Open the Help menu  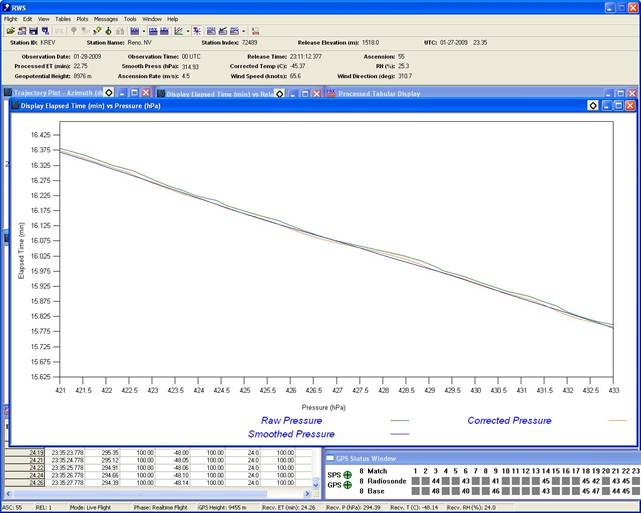[173, 19]
